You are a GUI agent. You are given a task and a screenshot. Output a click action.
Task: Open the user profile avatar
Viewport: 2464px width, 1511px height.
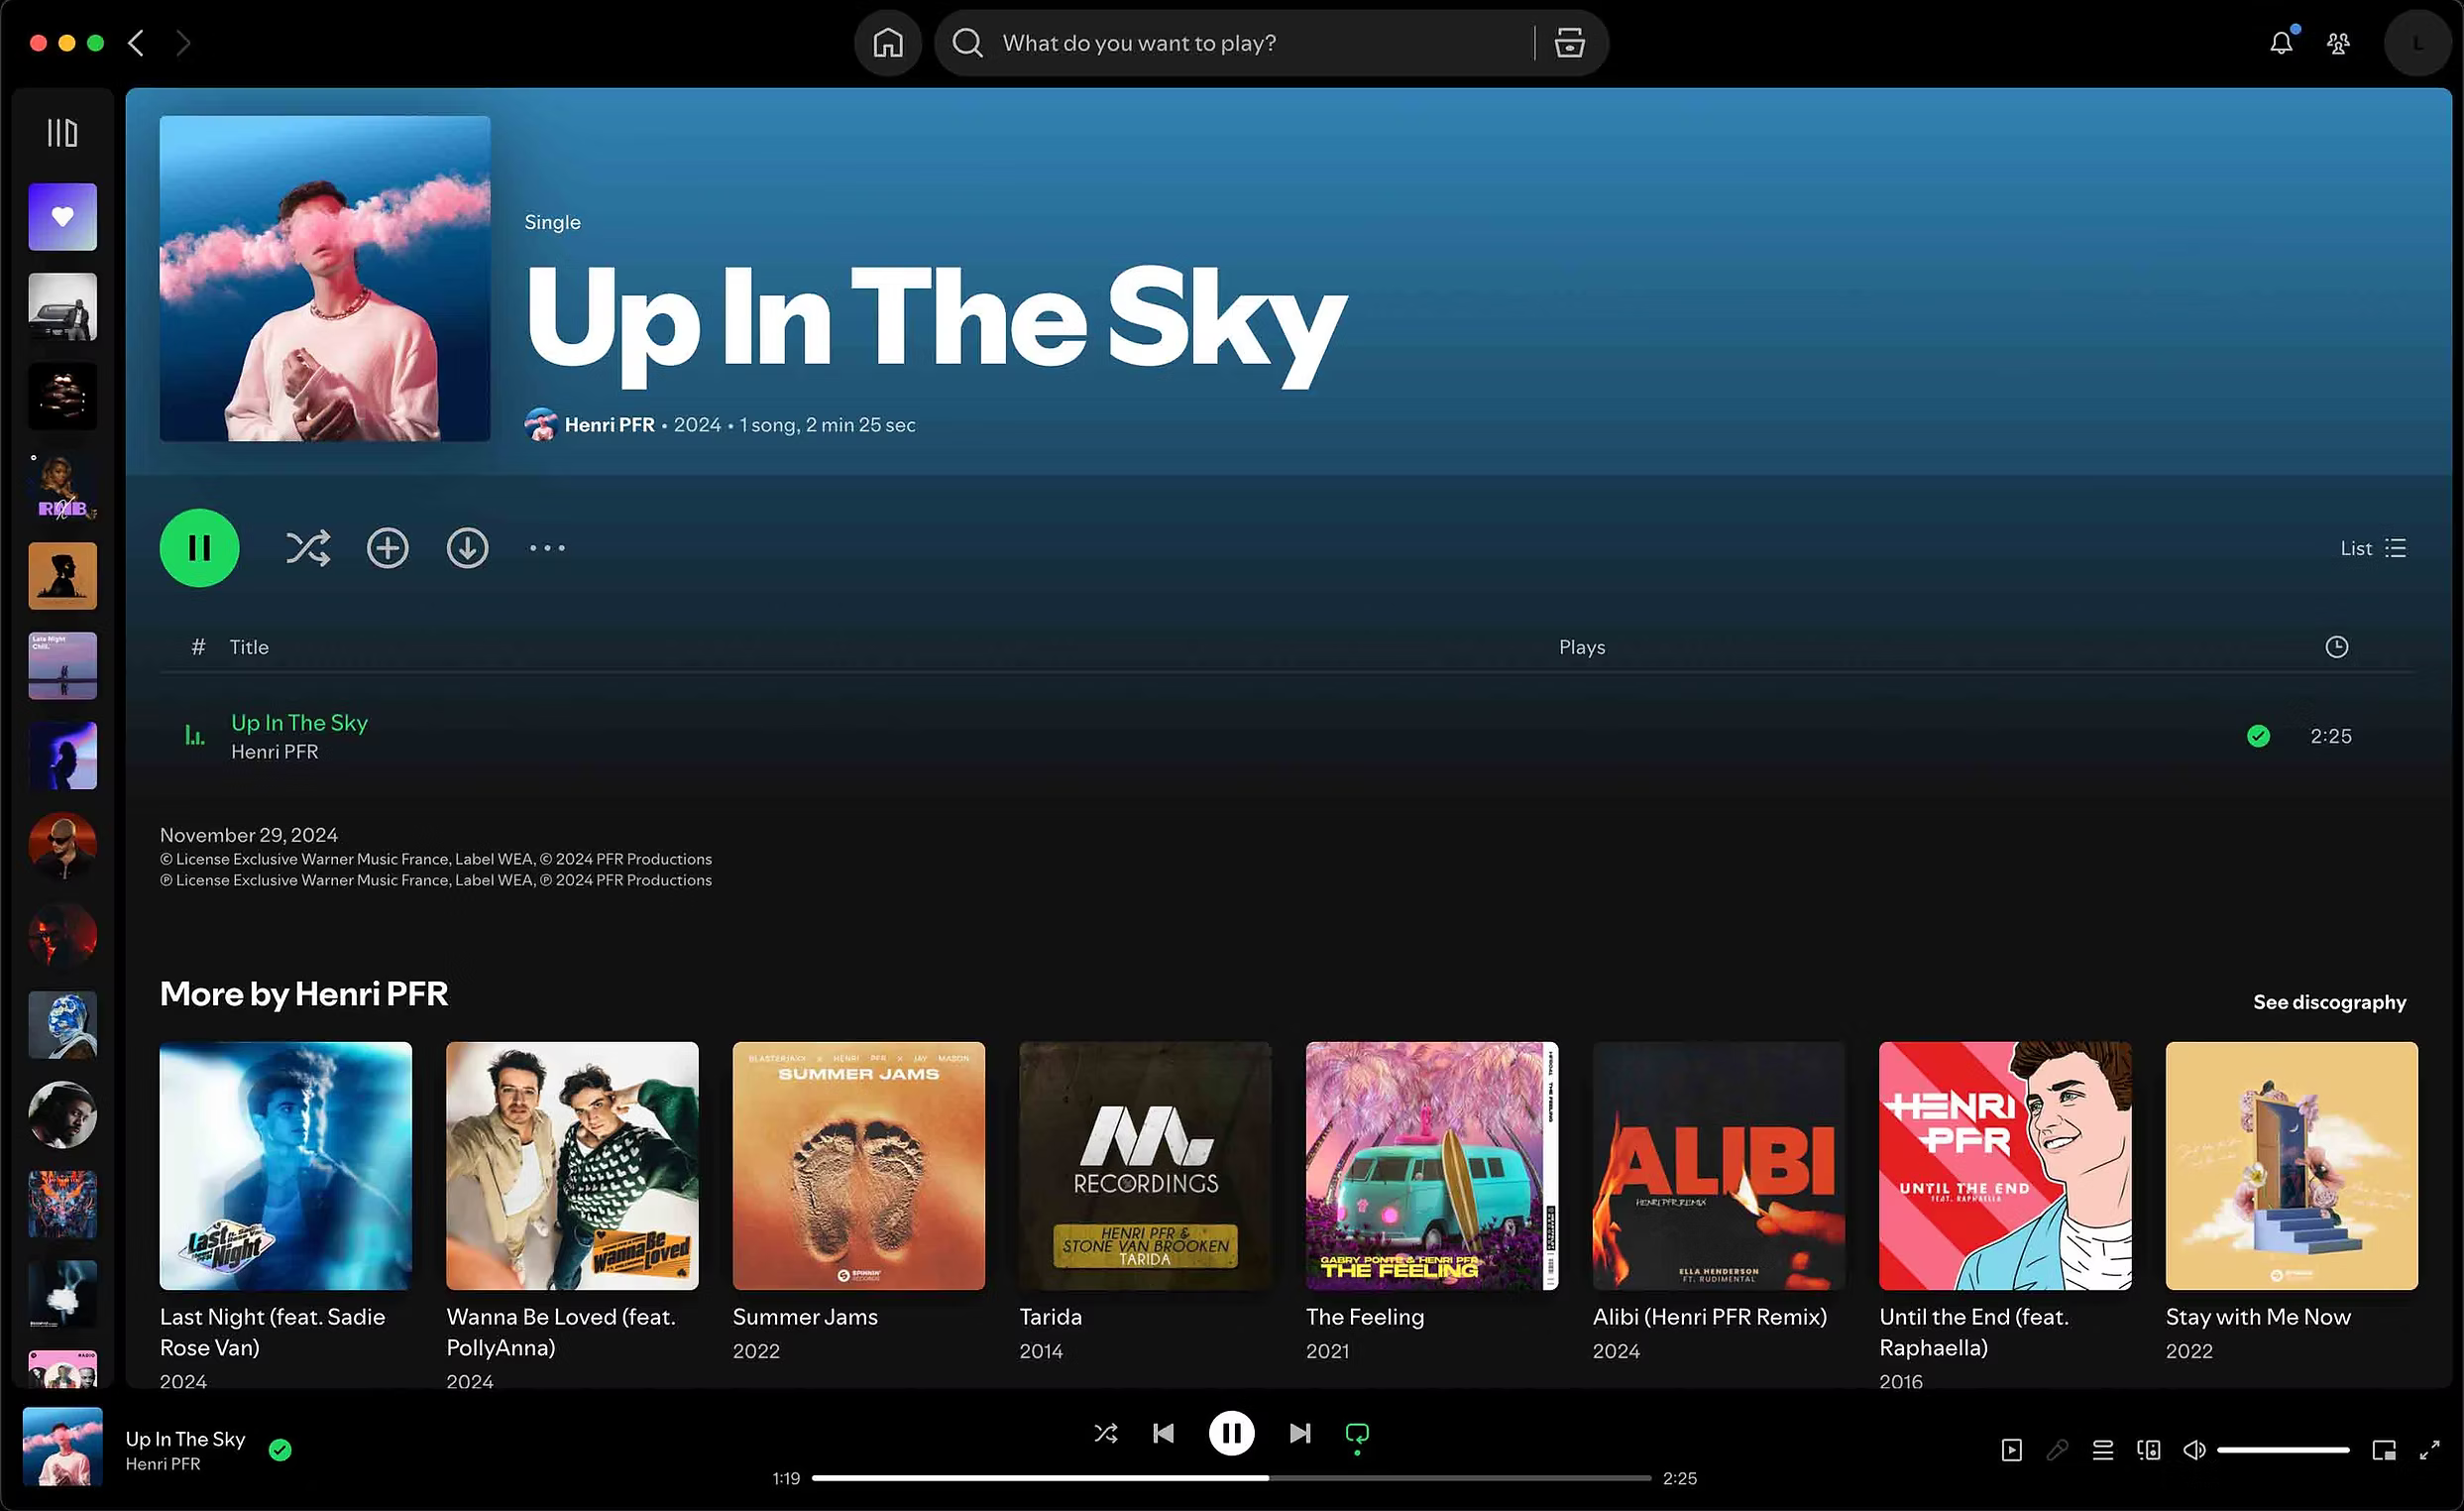tap(2417, 43)
